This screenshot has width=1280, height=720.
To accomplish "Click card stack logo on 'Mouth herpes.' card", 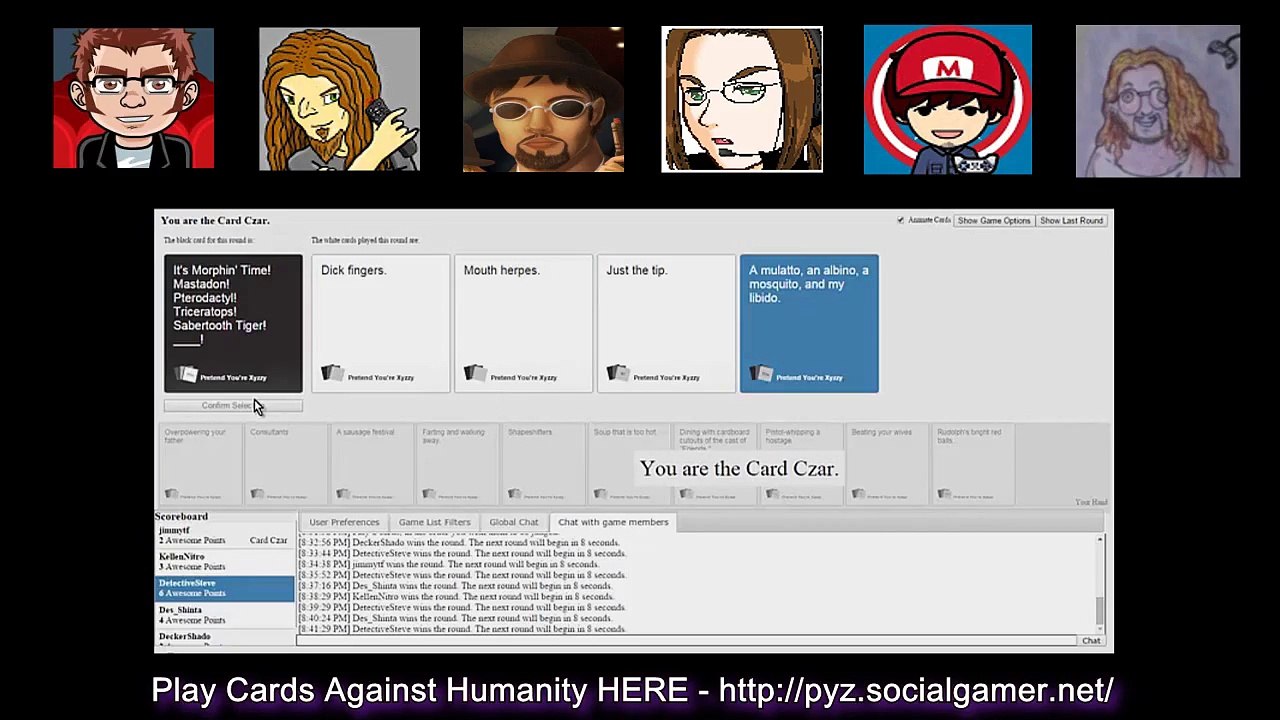I will [475, 374].
